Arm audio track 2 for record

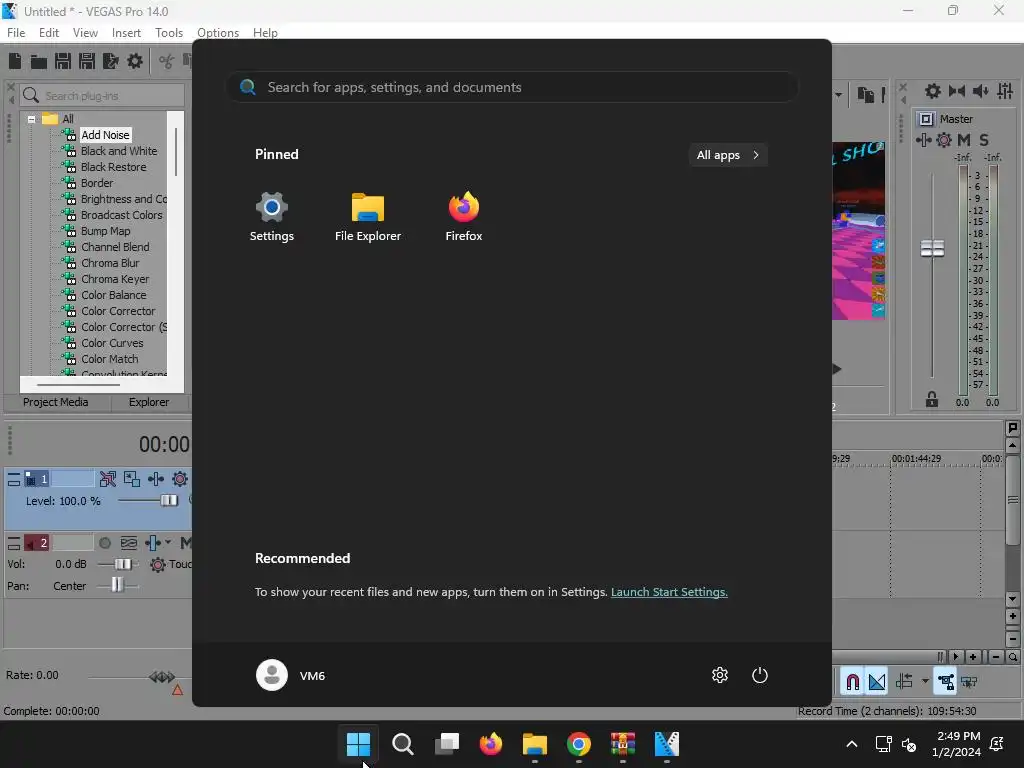104,543
